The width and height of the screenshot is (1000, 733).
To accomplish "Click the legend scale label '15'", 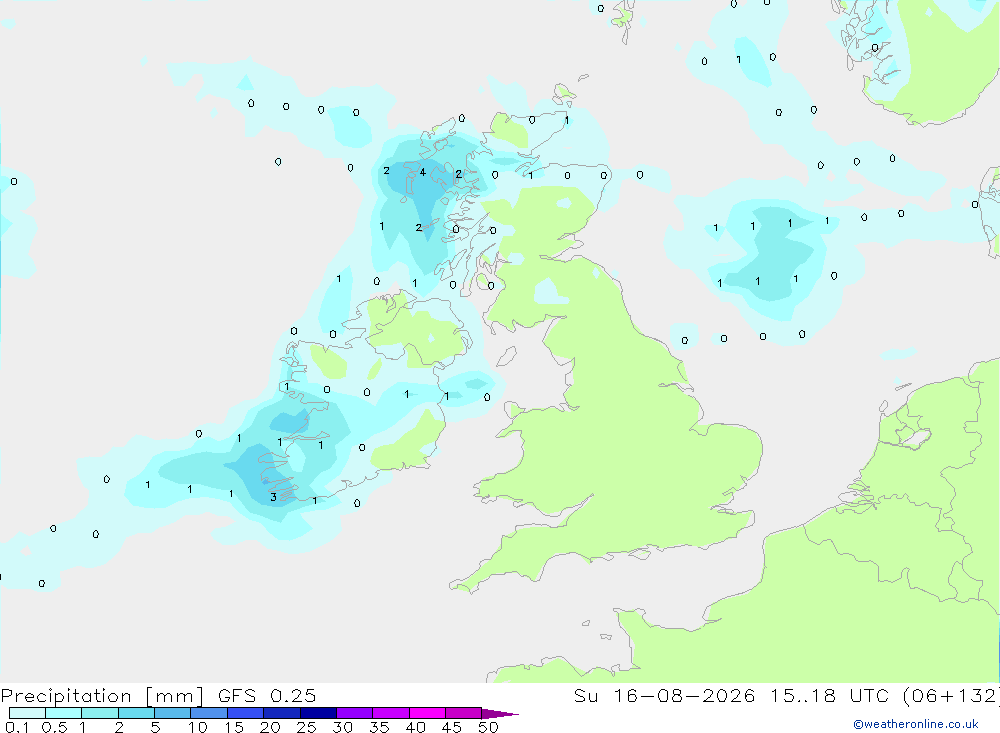I will coord(234,727).
